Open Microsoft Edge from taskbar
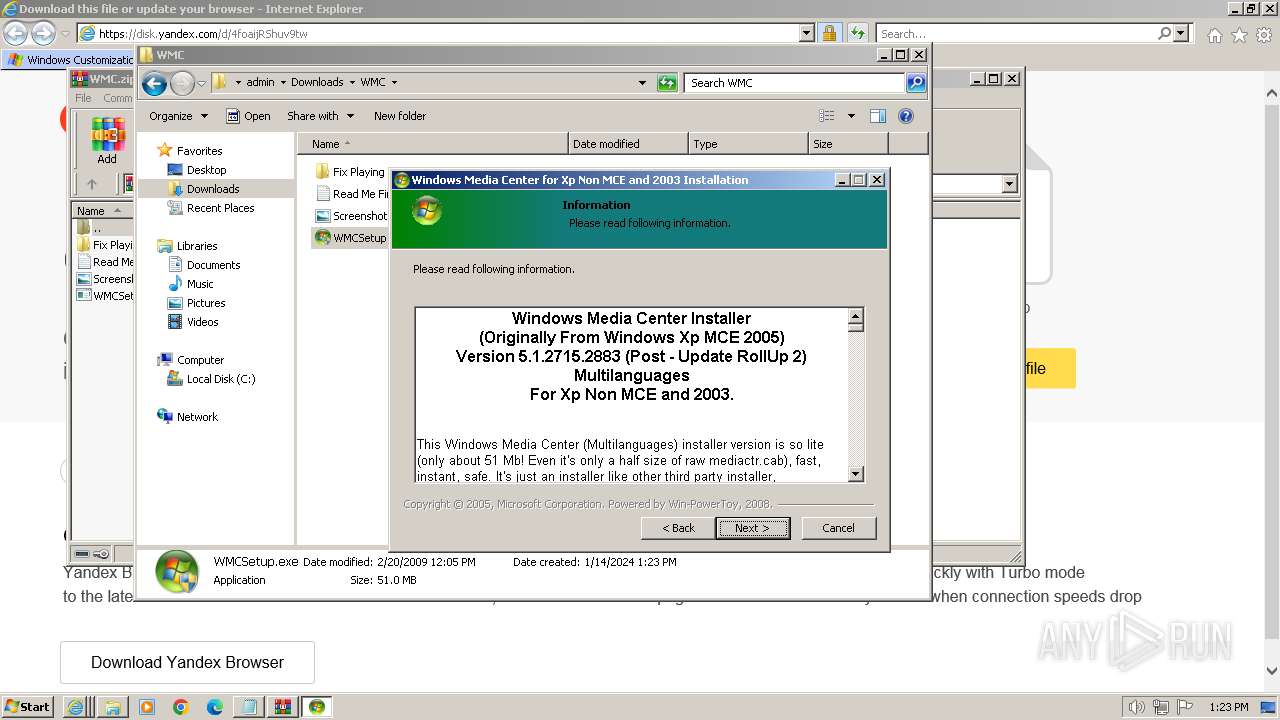 tap(214, 707)
